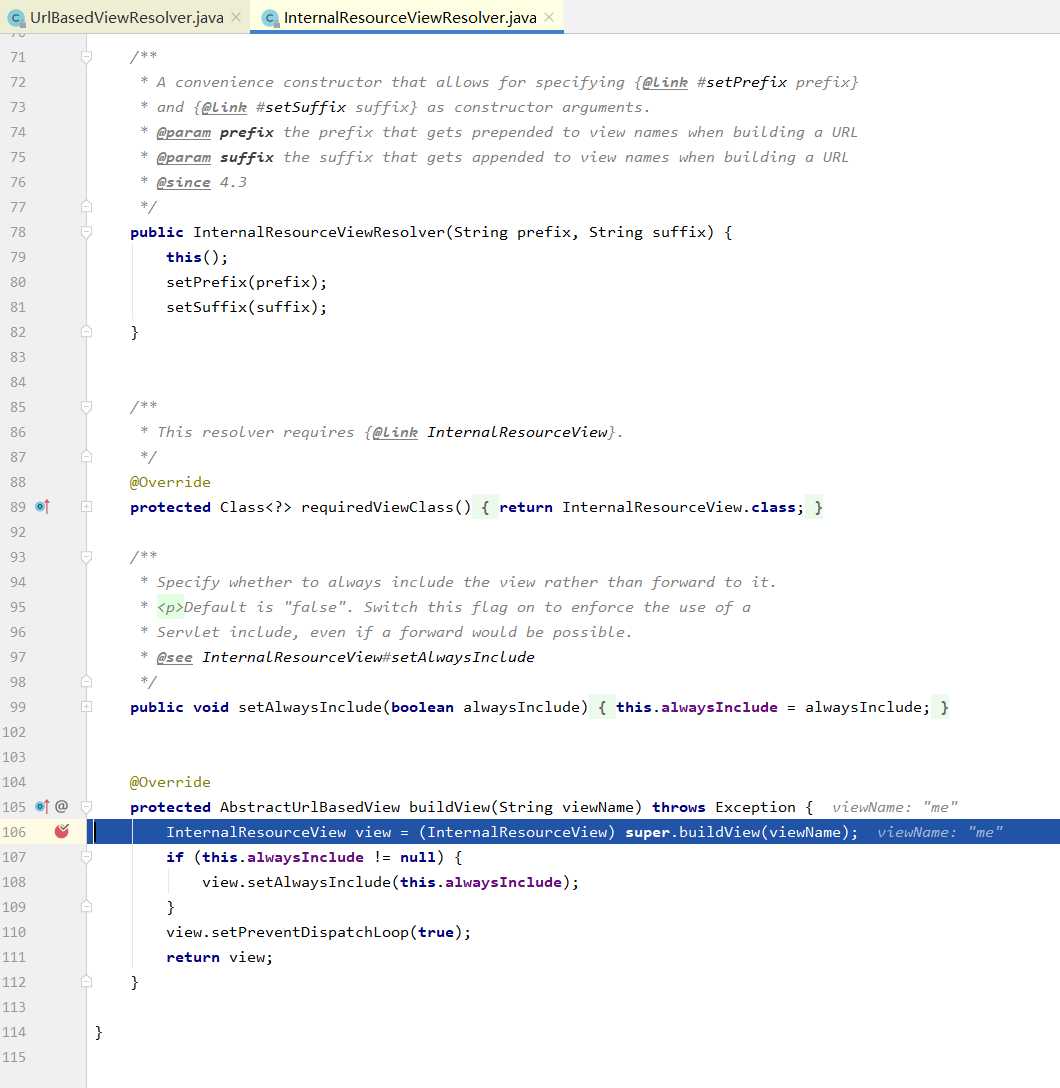This screenshot has width=1060, height=1088.
Task: Fold the if block at line 107
Action: pos(86,857)
